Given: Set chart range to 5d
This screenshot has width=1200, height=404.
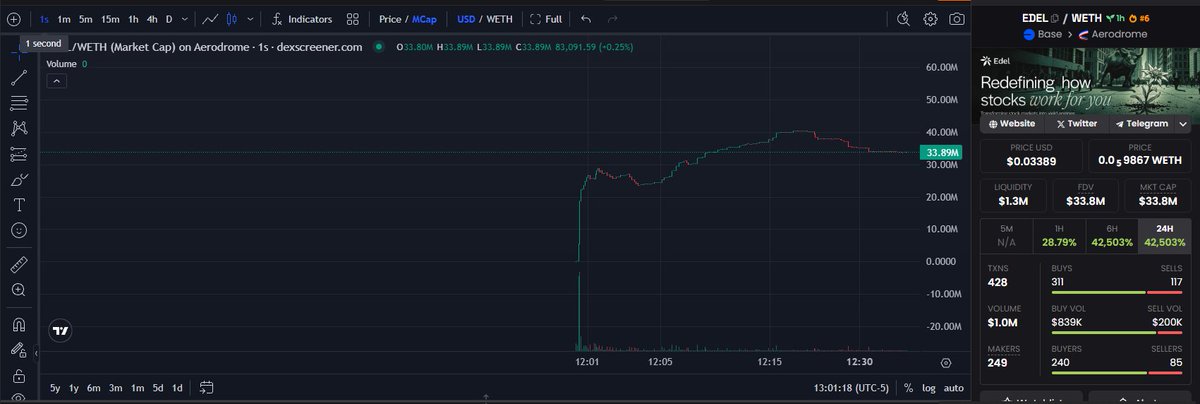Looking at the screenshot, I should tap(158, 388).
